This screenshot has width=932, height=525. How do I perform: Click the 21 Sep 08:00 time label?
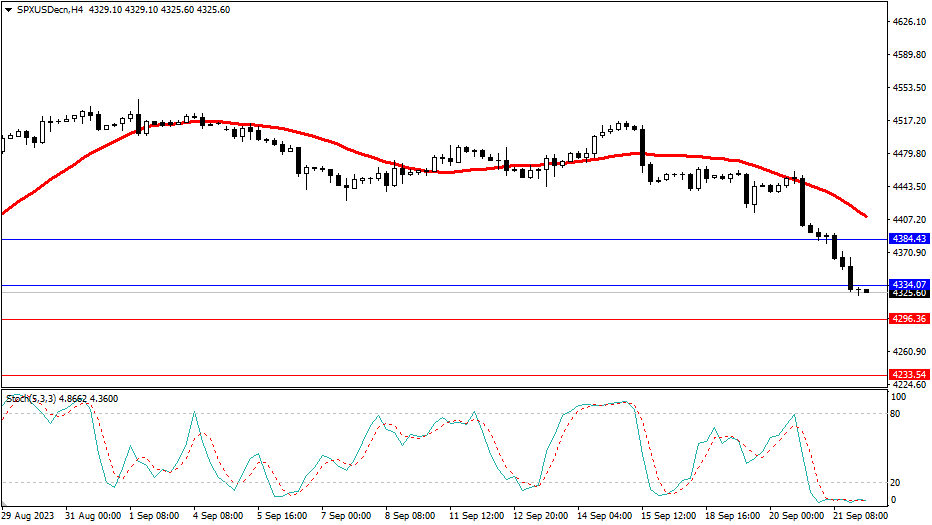click(x=858, y=517)
